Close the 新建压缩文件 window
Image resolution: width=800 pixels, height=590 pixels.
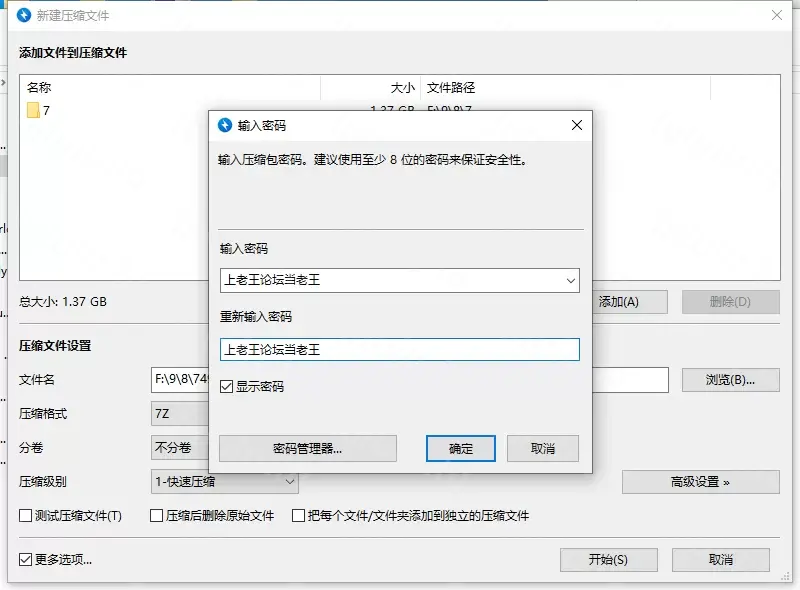777,15
